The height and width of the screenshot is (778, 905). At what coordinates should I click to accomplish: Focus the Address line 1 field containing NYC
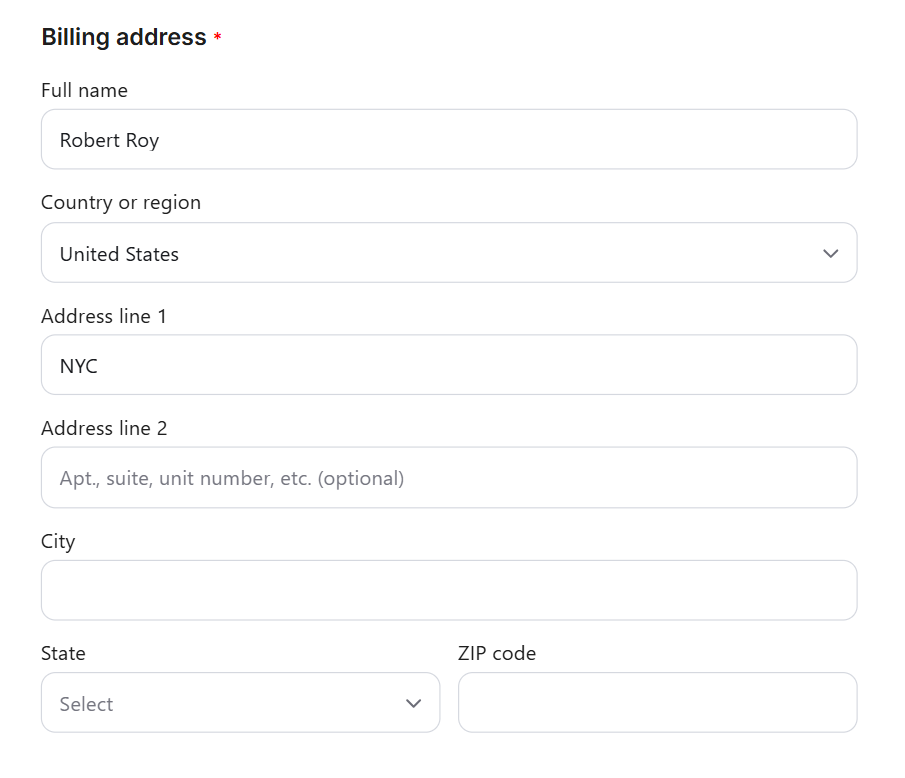coord(448,366)
